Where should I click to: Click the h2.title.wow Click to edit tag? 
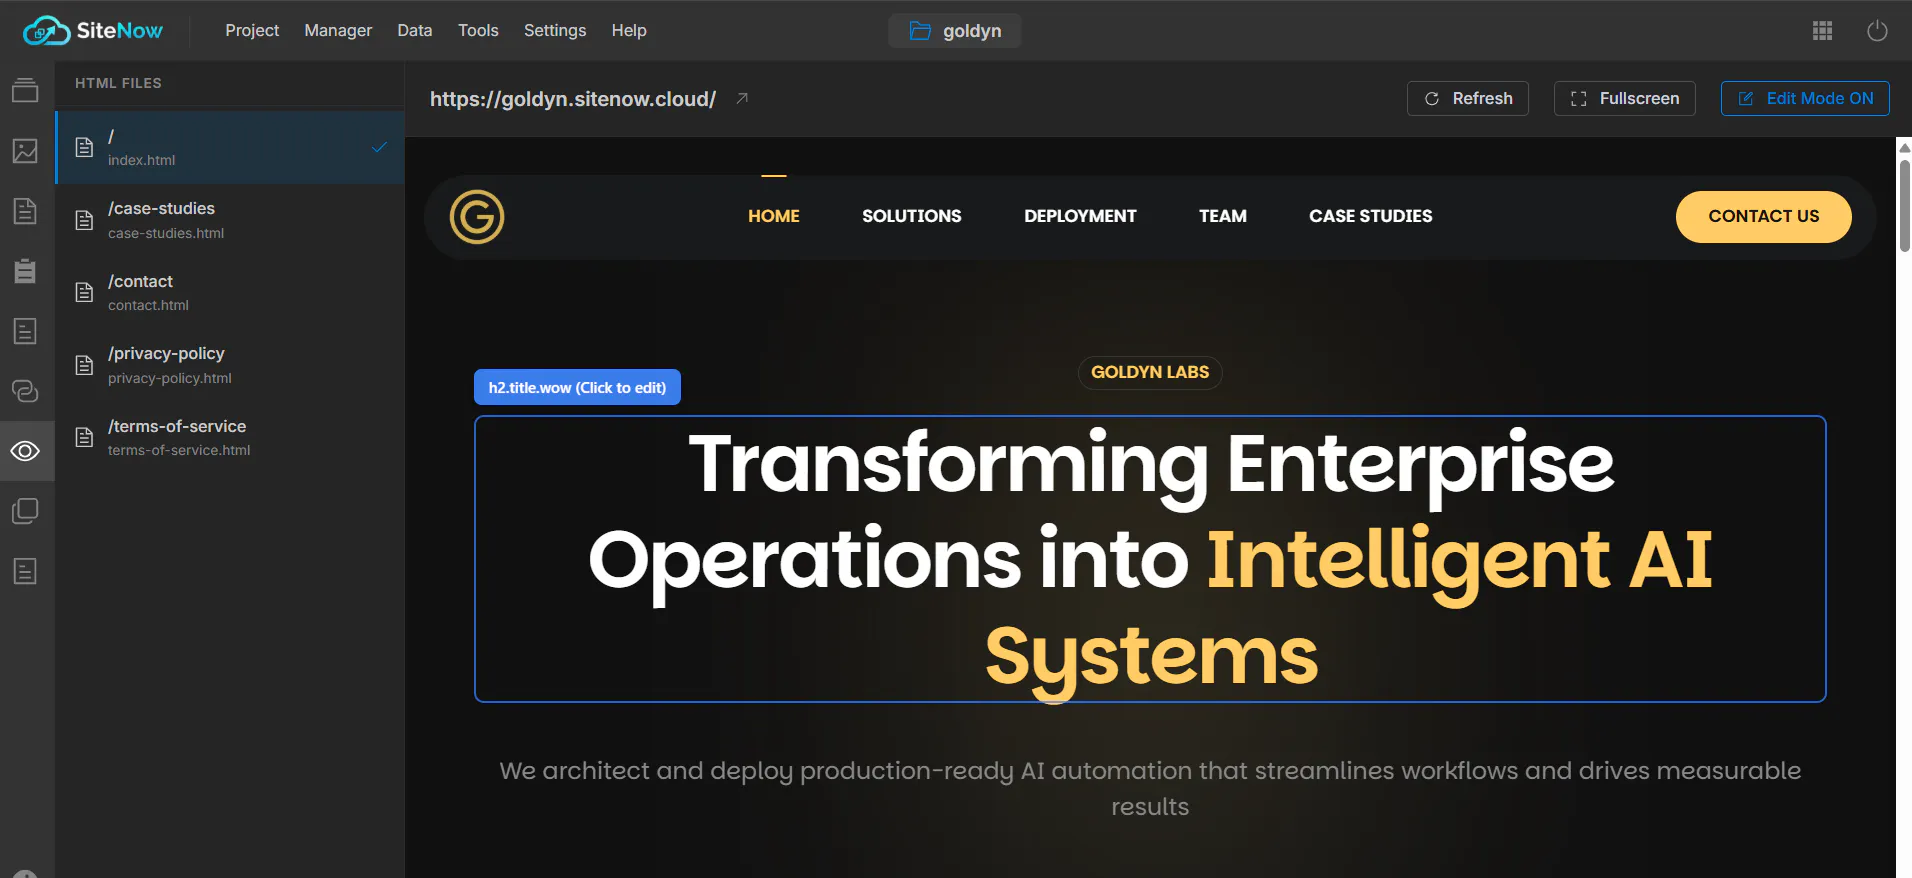pyautogui.click(x=577, y=387)
